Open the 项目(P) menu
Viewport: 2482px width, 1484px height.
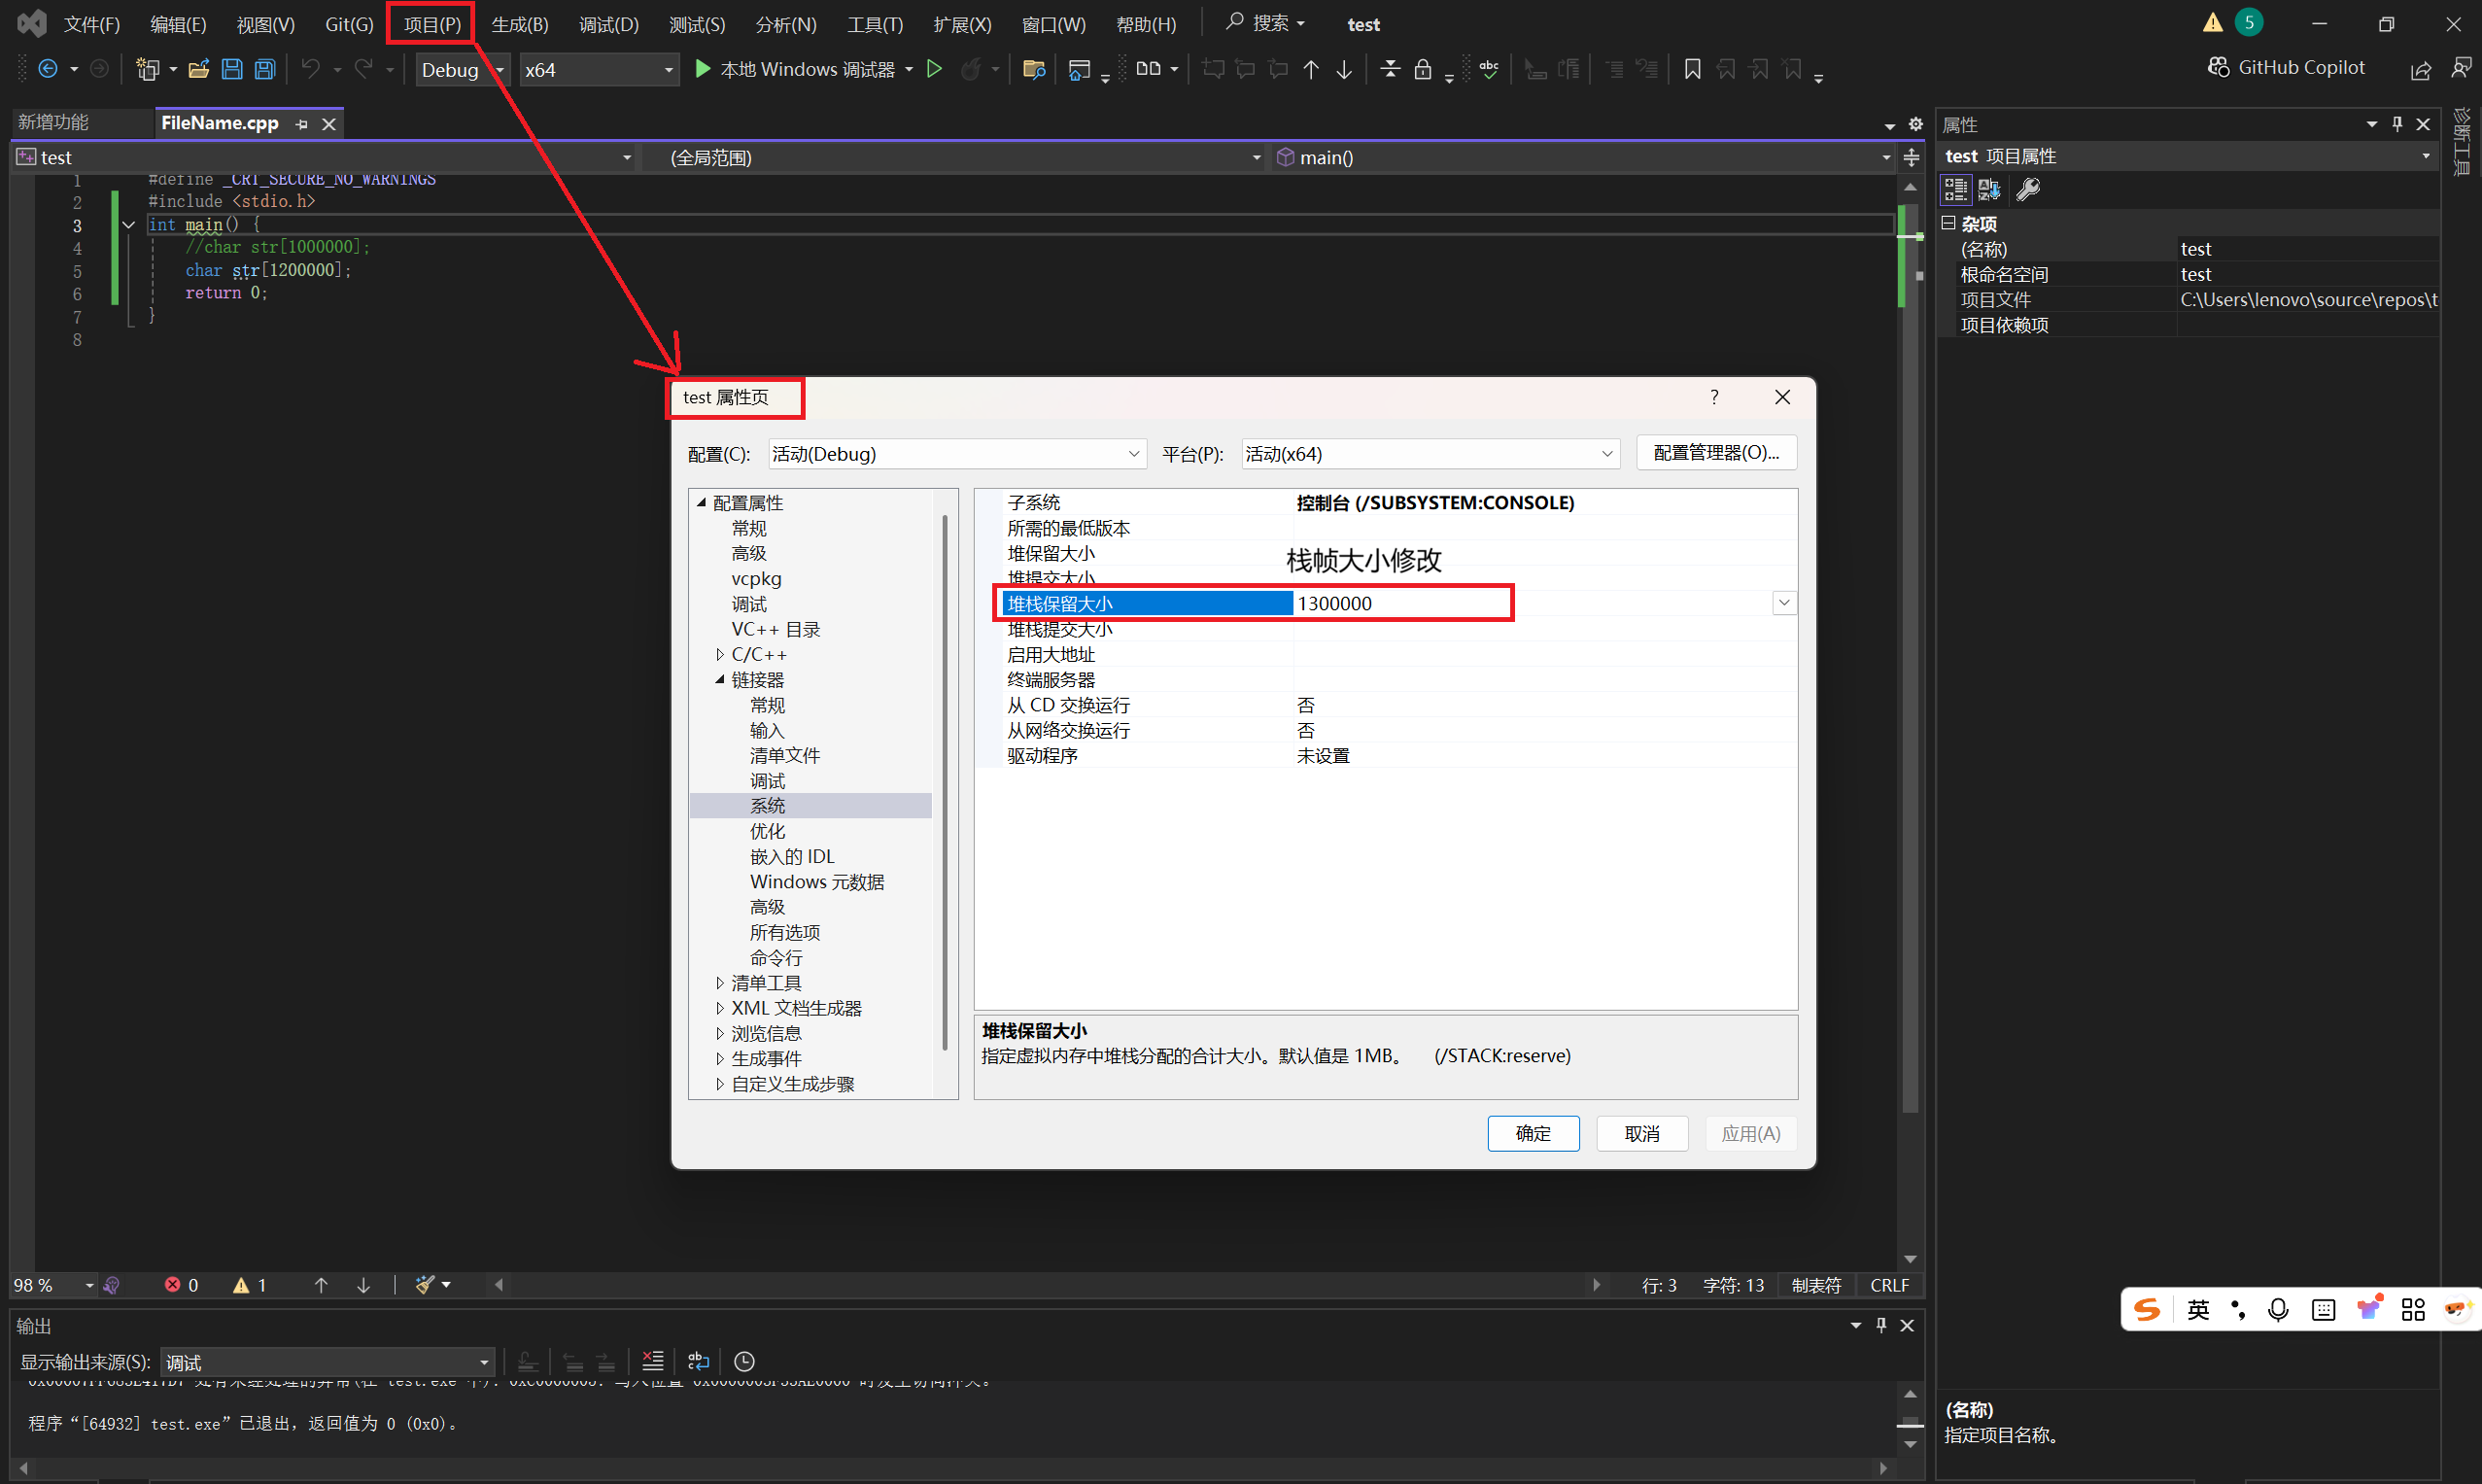(x=431, y=24)
